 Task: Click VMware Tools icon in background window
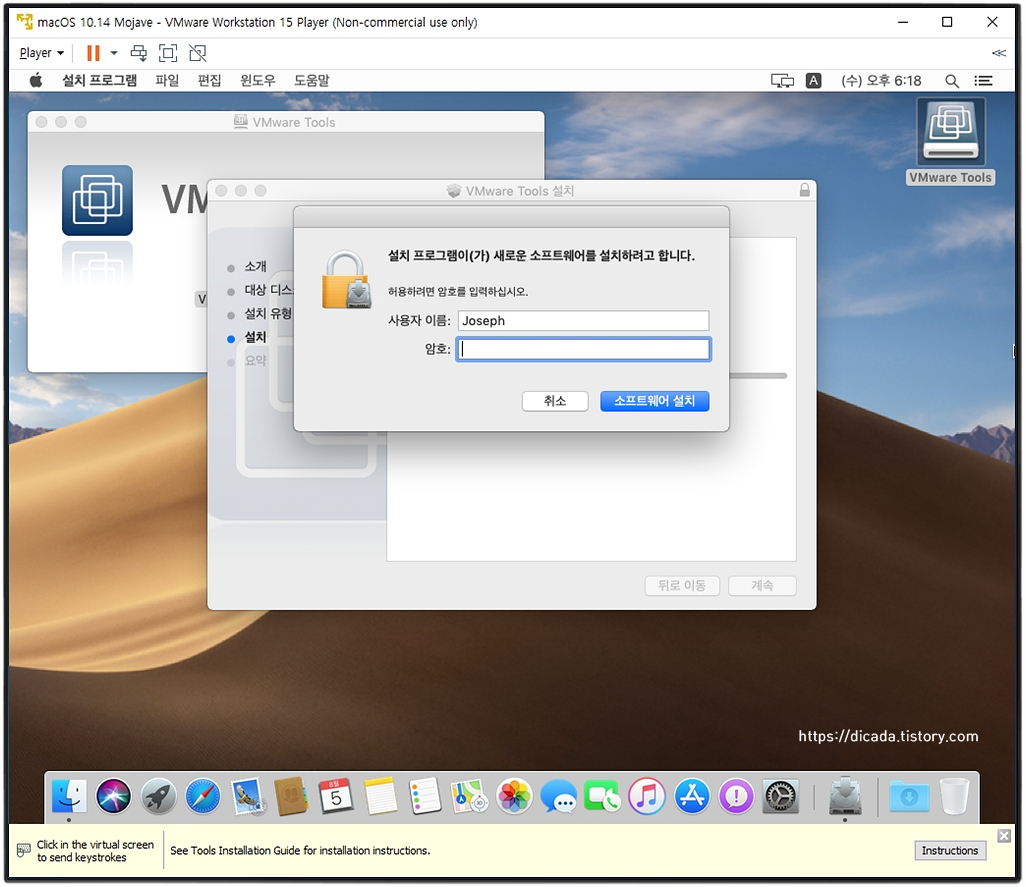(x=97, y=200)
